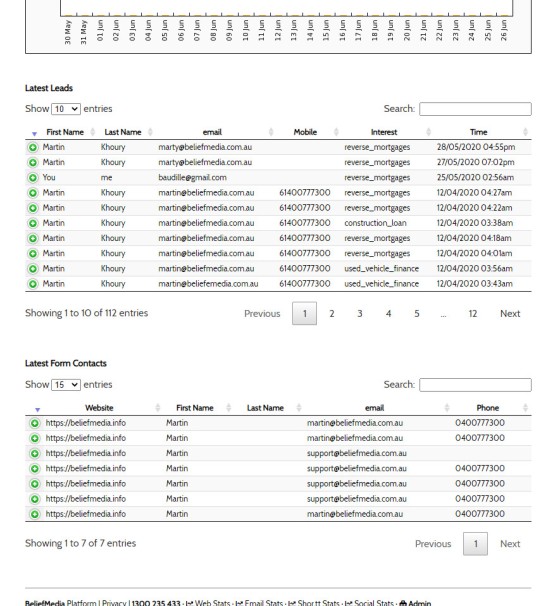Expand lead row dated 28/05/2020 04:55pm

click(33, 147)
